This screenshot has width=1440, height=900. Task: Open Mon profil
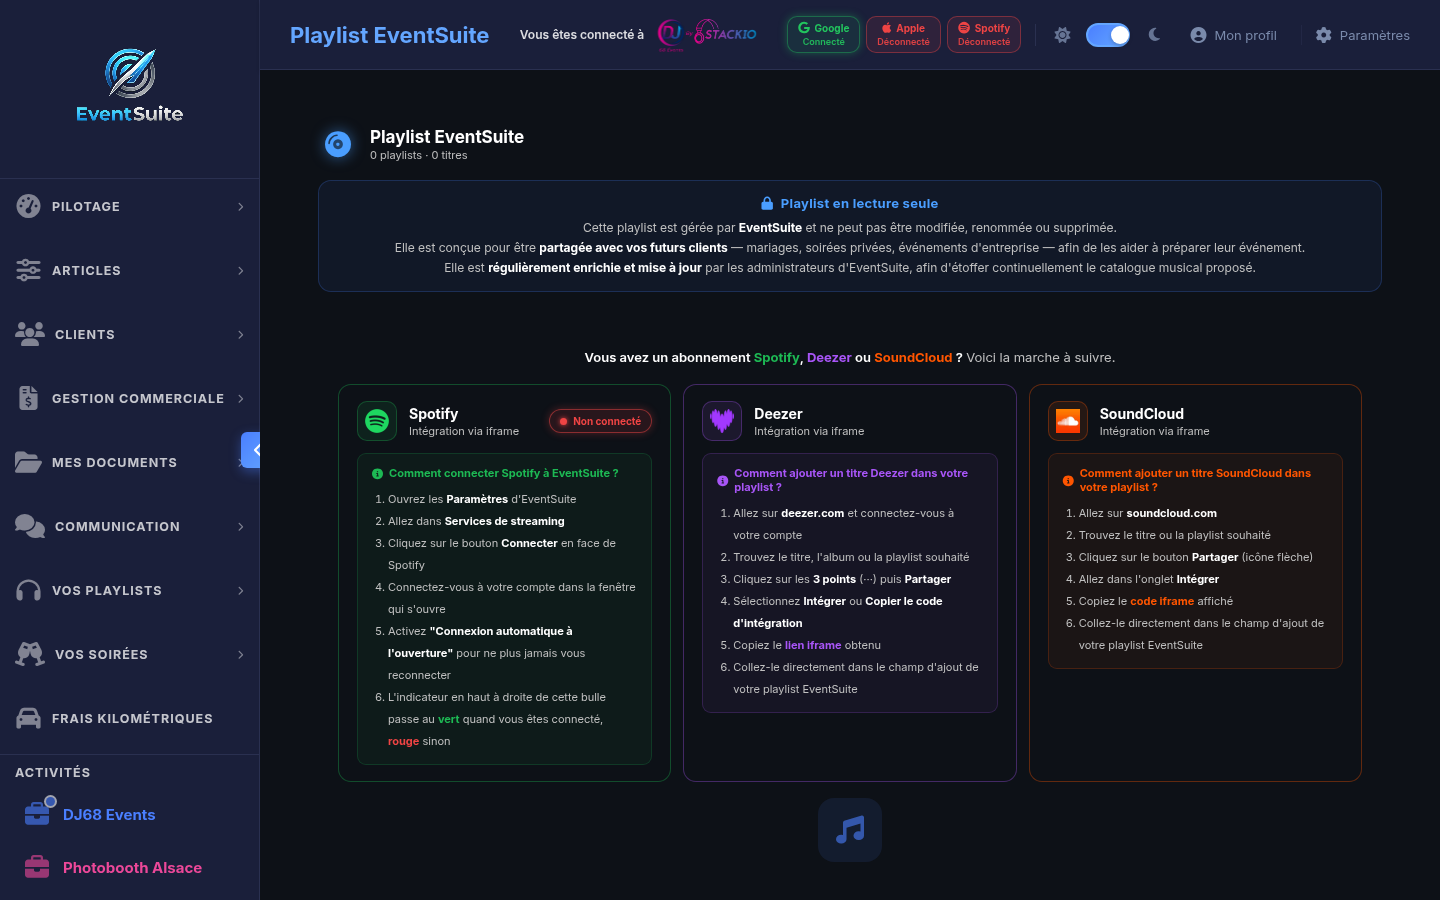pos(1233,35)
